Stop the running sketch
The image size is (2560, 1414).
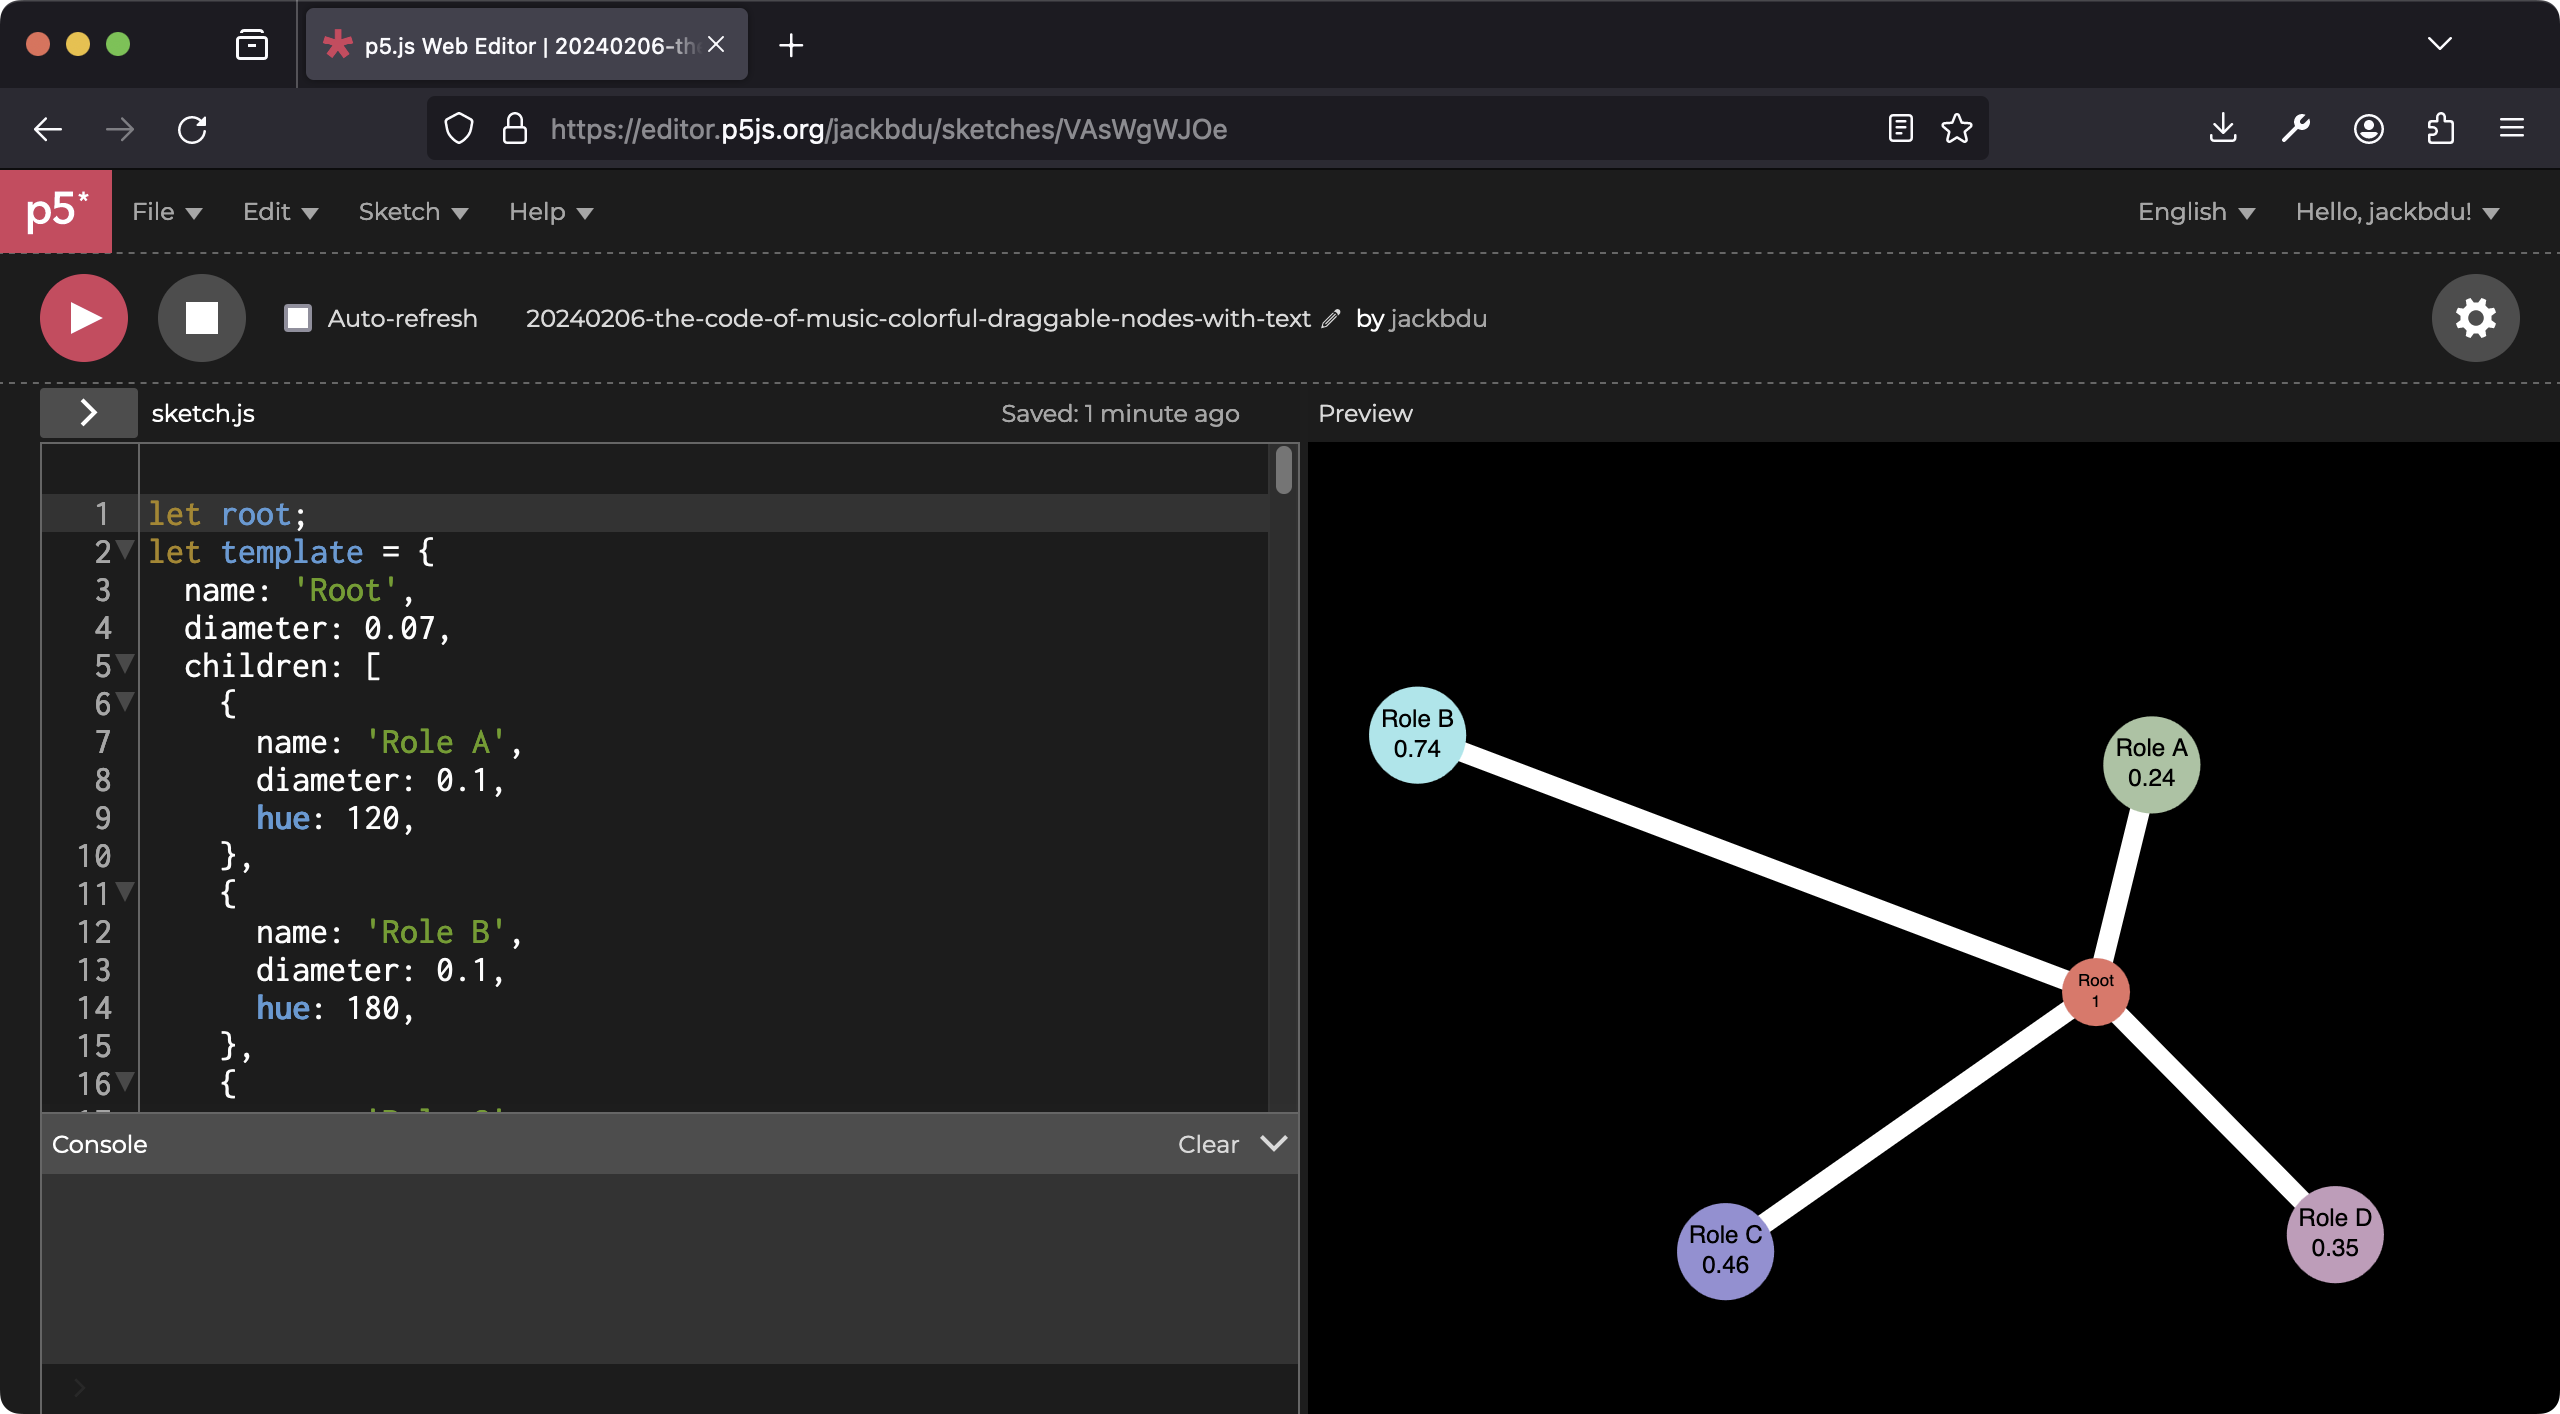coord(201,318)
